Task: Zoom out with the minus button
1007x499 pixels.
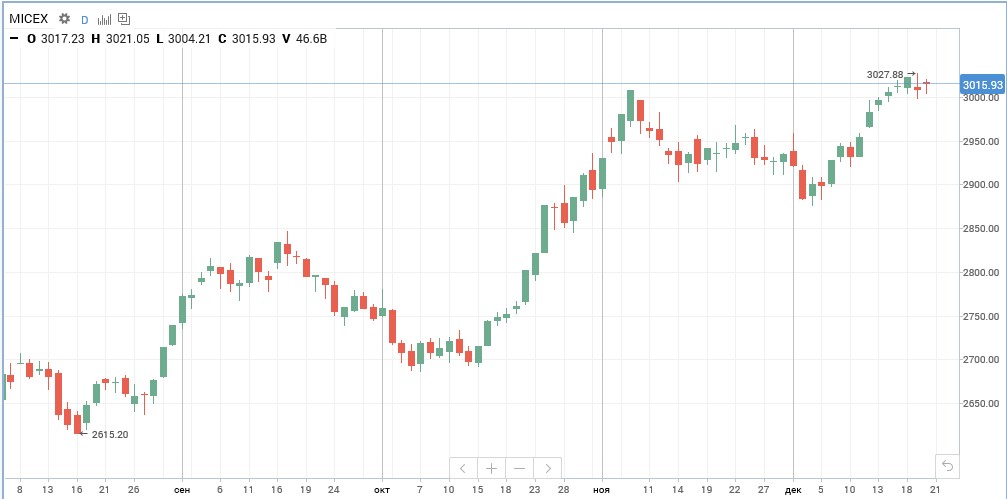Action: pyautogui.click(x=519, y=468)
